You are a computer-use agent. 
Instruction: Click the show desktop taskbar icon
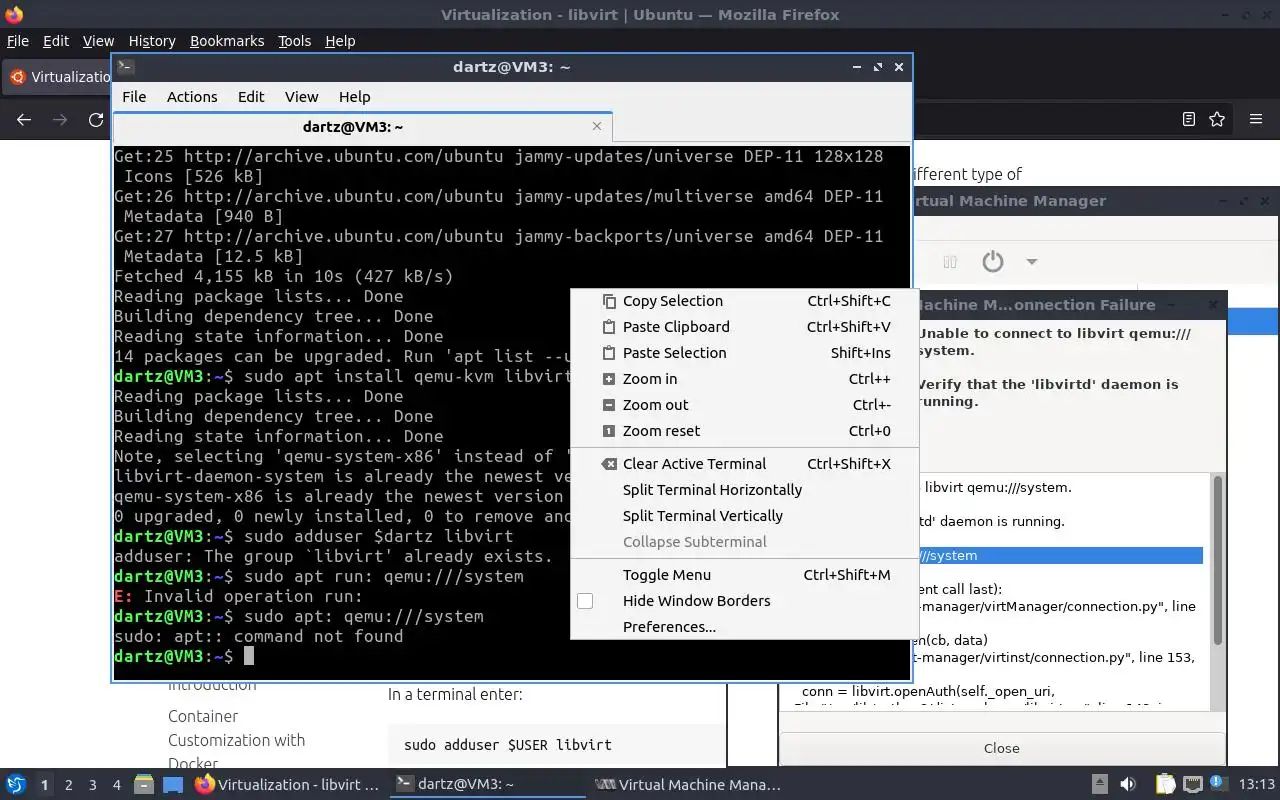pyautogui.click(x=173, y=785)
